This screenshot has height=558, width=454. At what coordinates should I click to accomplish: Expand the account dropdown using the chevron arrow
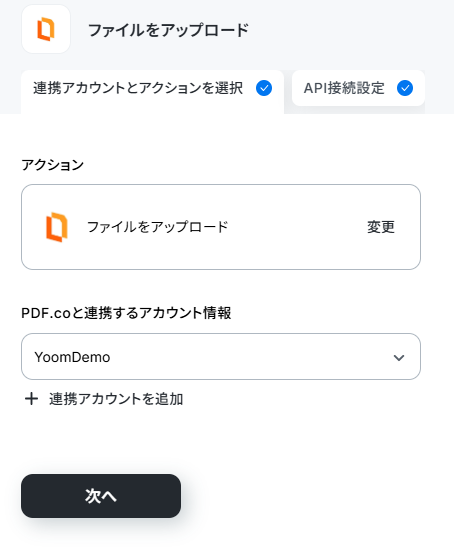coord(399,357)
